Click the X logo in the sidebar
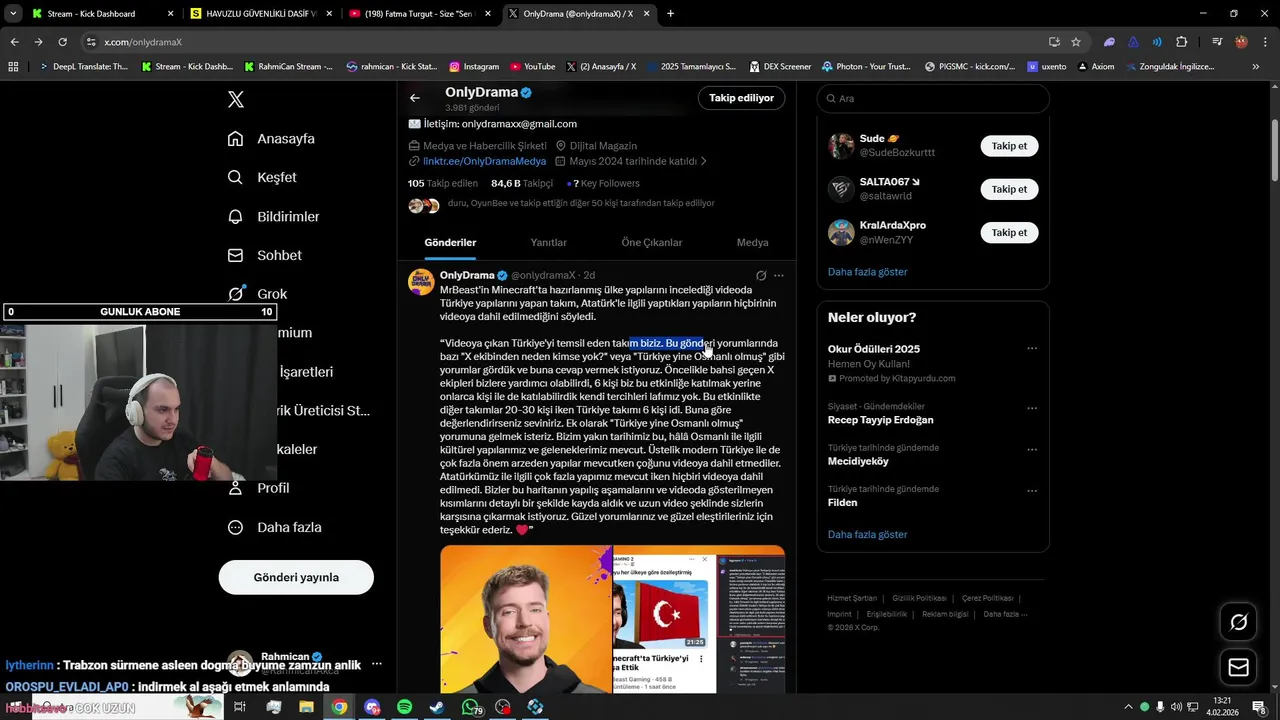 (x=236, y=99)
